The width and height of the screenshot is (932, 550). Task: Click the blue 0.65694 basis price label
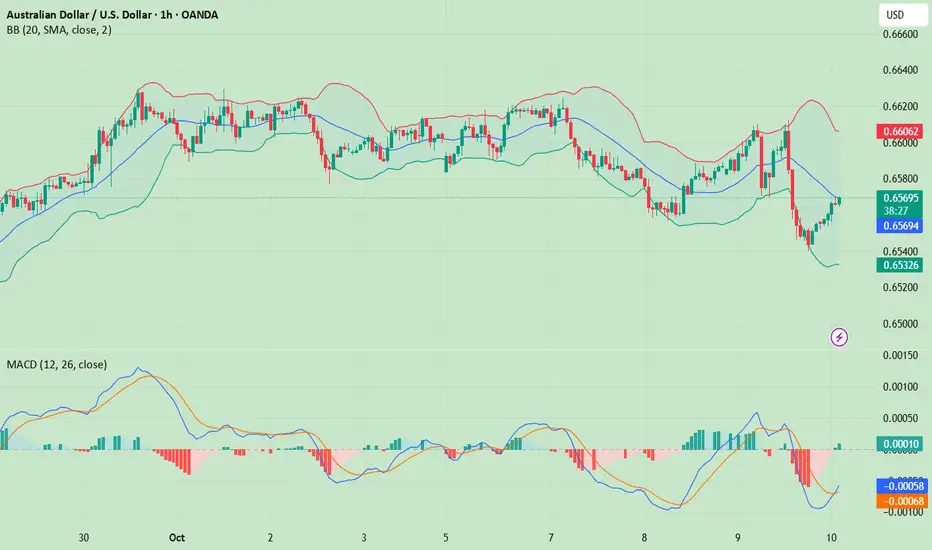900,225
